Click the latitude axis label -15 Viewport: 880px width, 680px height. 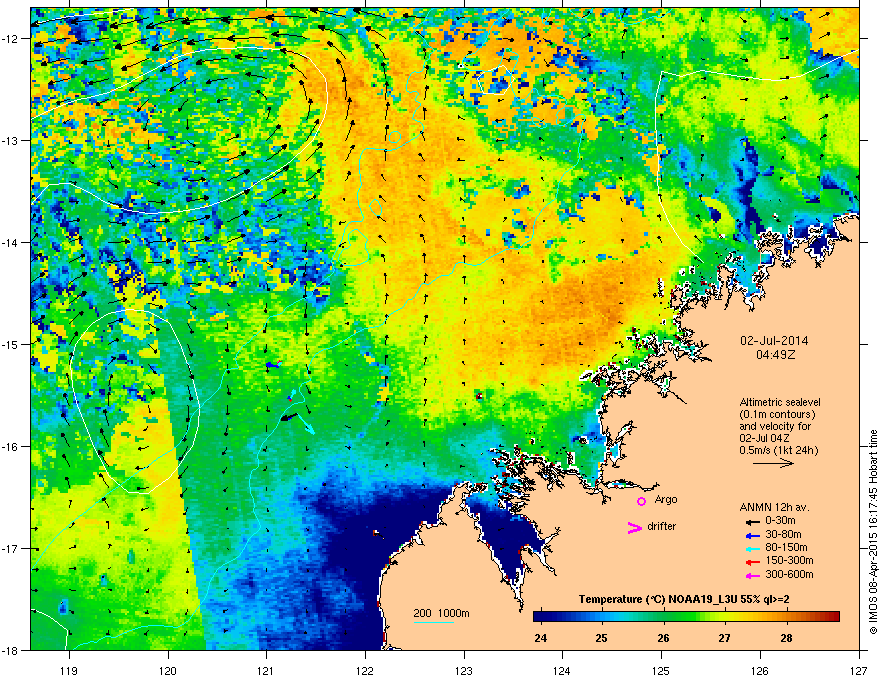tap(10, 344)
